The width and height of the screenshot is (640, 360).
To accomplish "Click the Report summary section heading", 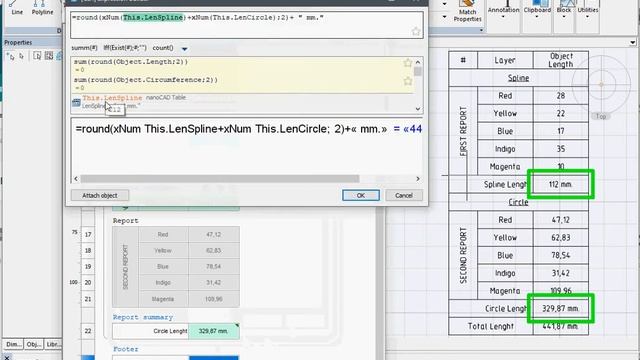I will coord(143,317).
